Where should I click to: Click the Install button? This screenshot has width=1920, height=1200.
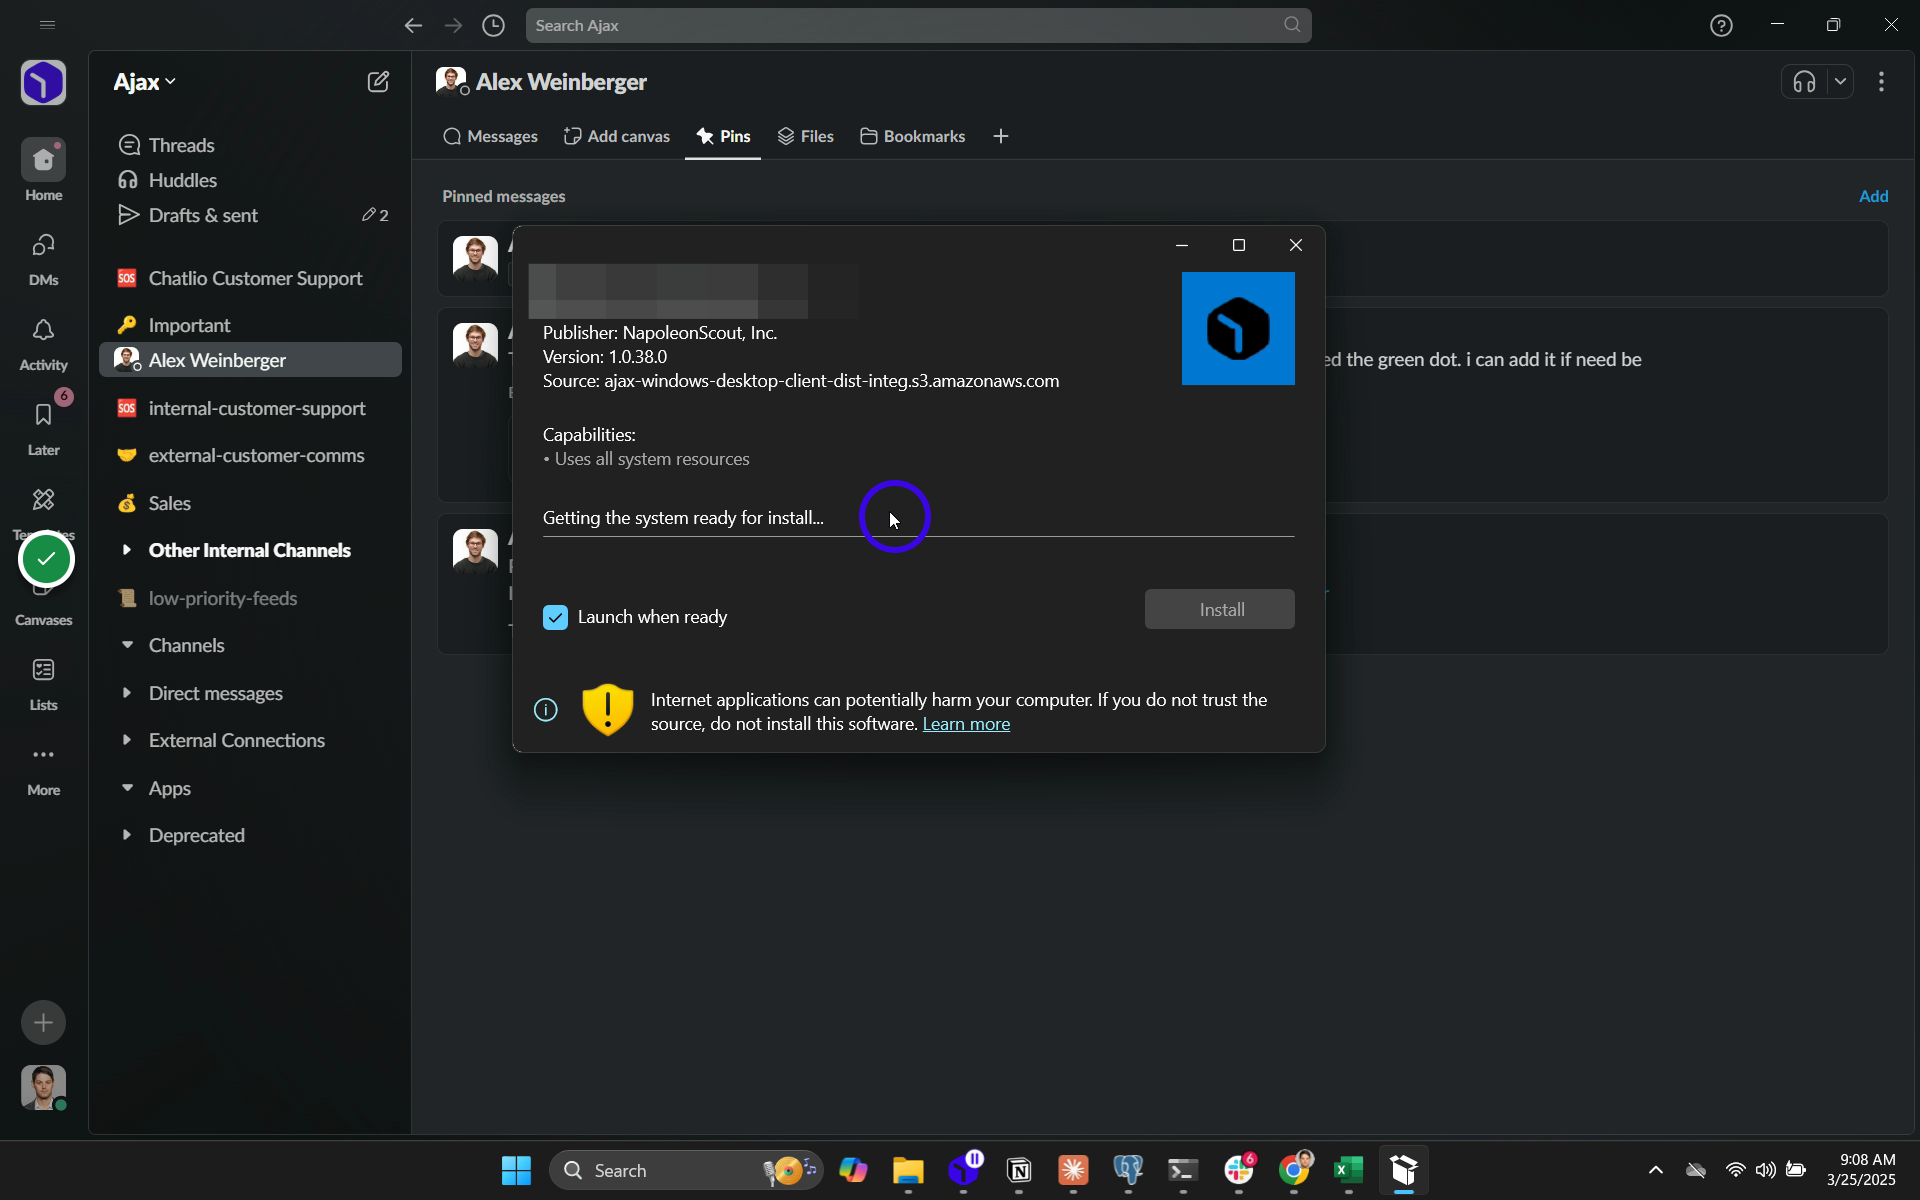pos(1219,609)
